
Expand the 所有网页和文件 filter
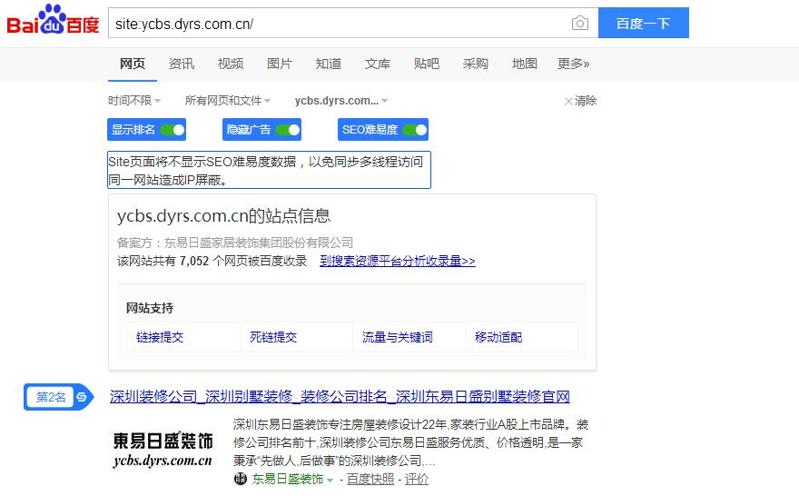click(227, 100)
